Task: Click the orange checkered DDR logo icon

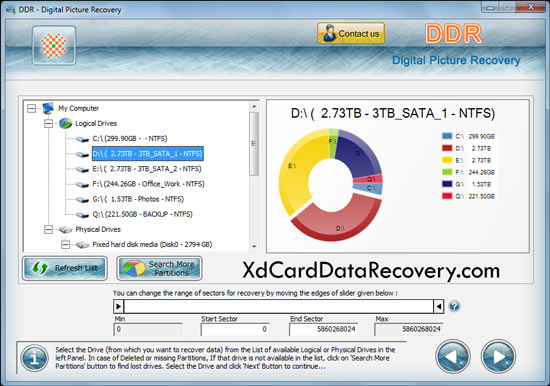Action: pos(54,45)
